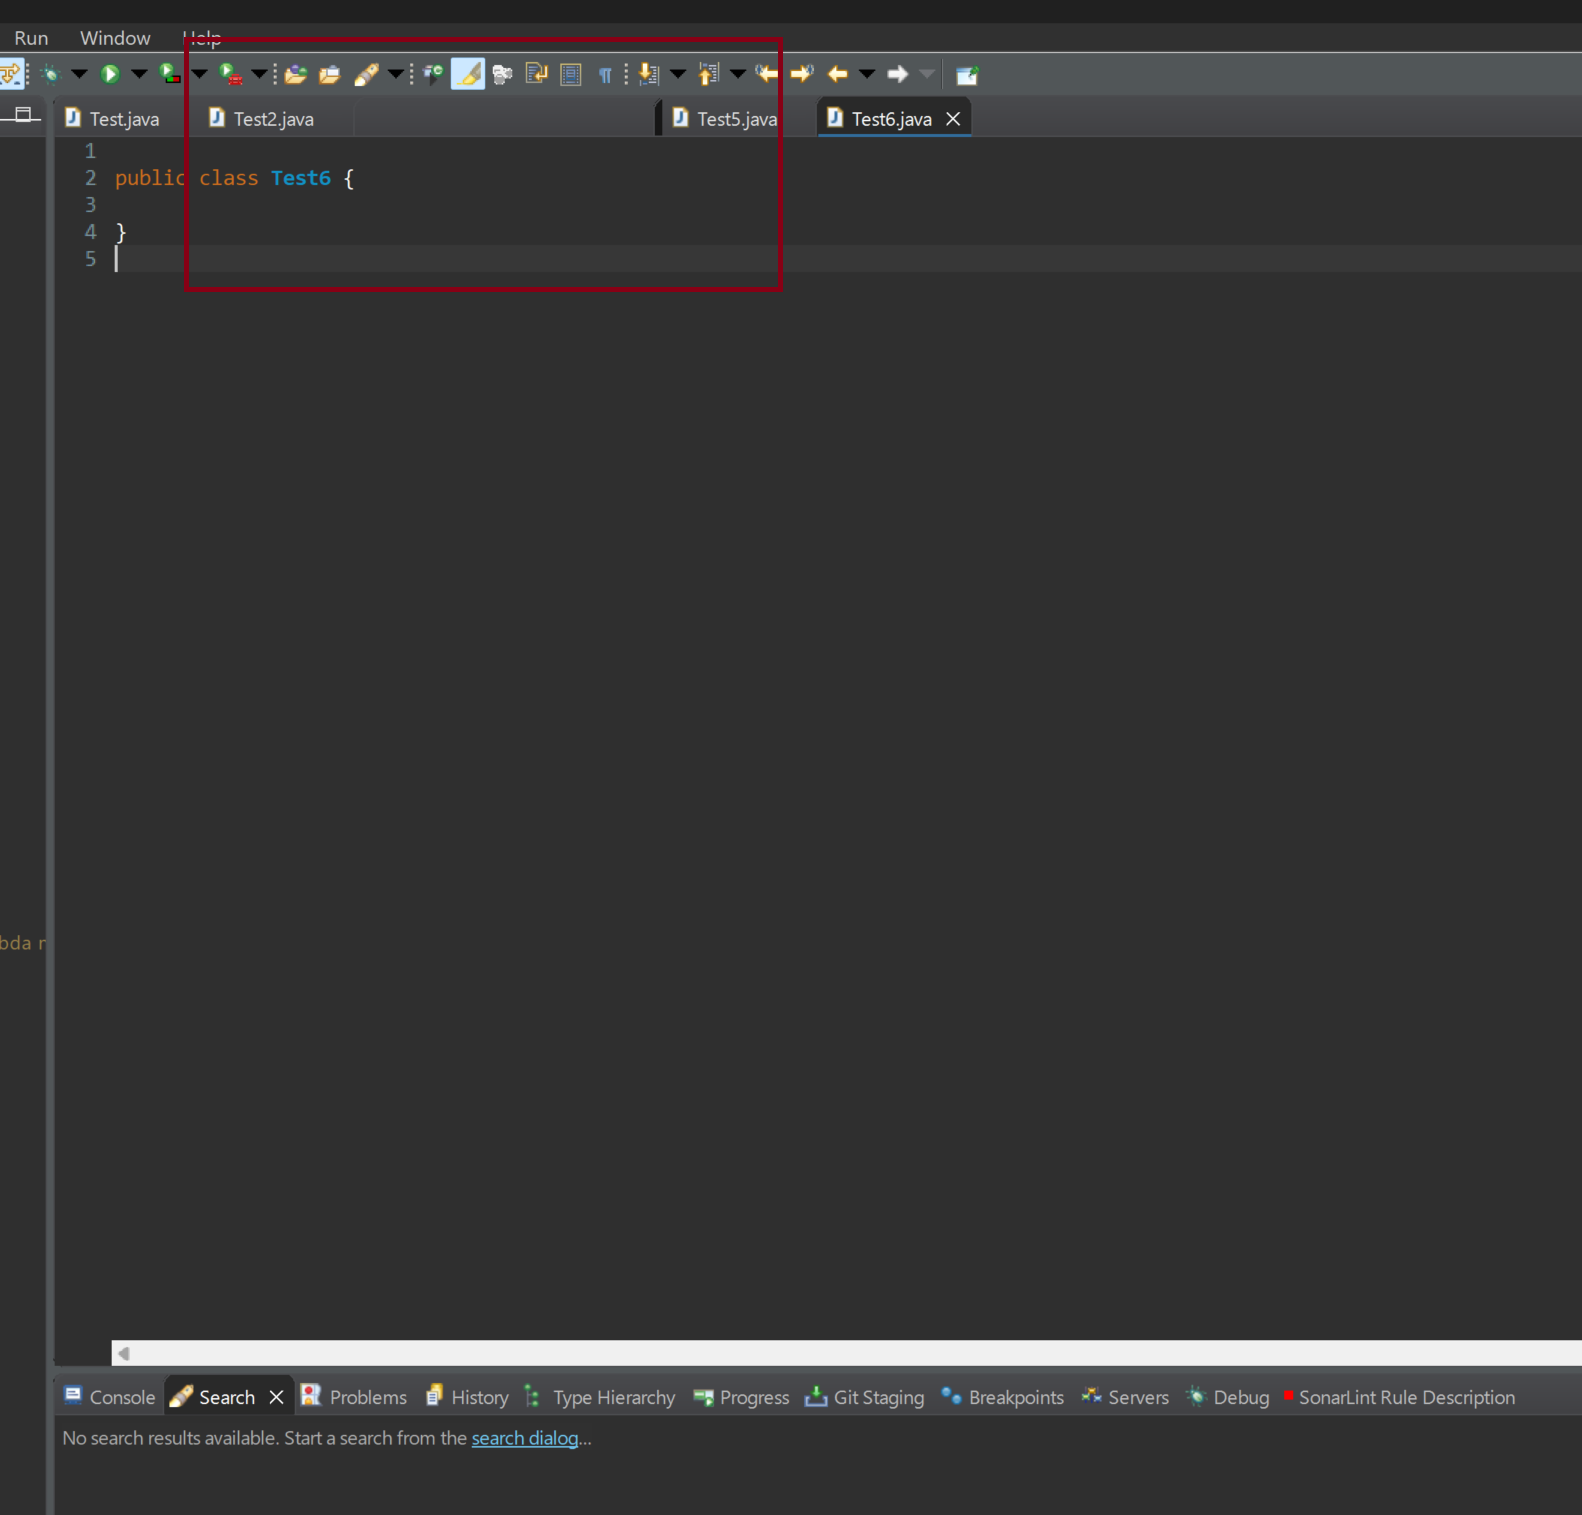Open Search with the flashlight icon
This screenshot has width=1582, height=1515.
[367, 74]
